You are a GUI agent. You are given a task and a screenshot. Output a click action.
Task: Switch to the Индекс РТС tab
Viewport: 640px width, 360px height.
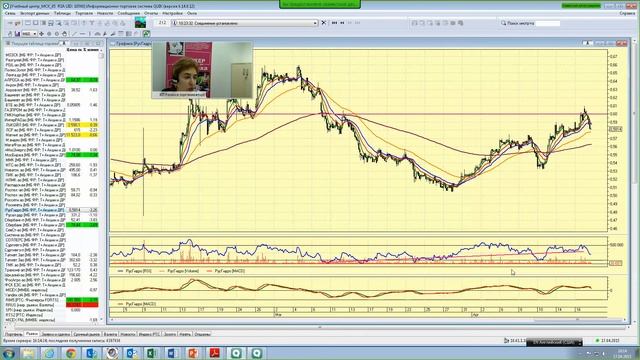coord(149,334)
